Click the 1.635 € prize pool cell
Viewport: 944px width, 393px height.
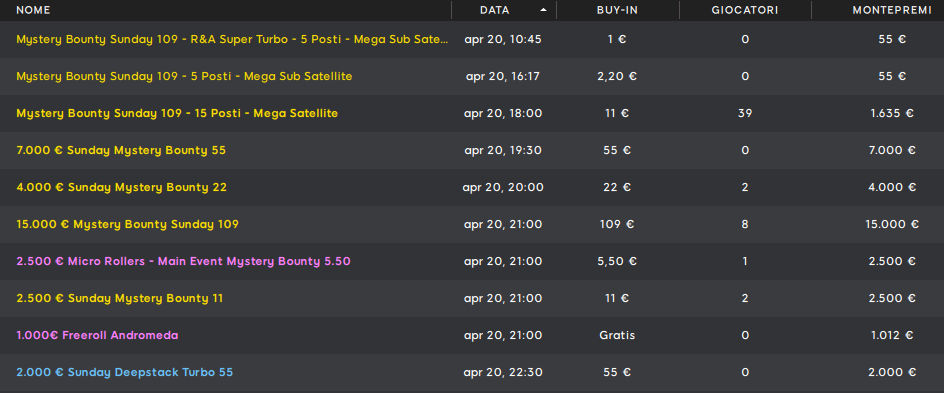[x=892, y=113]
